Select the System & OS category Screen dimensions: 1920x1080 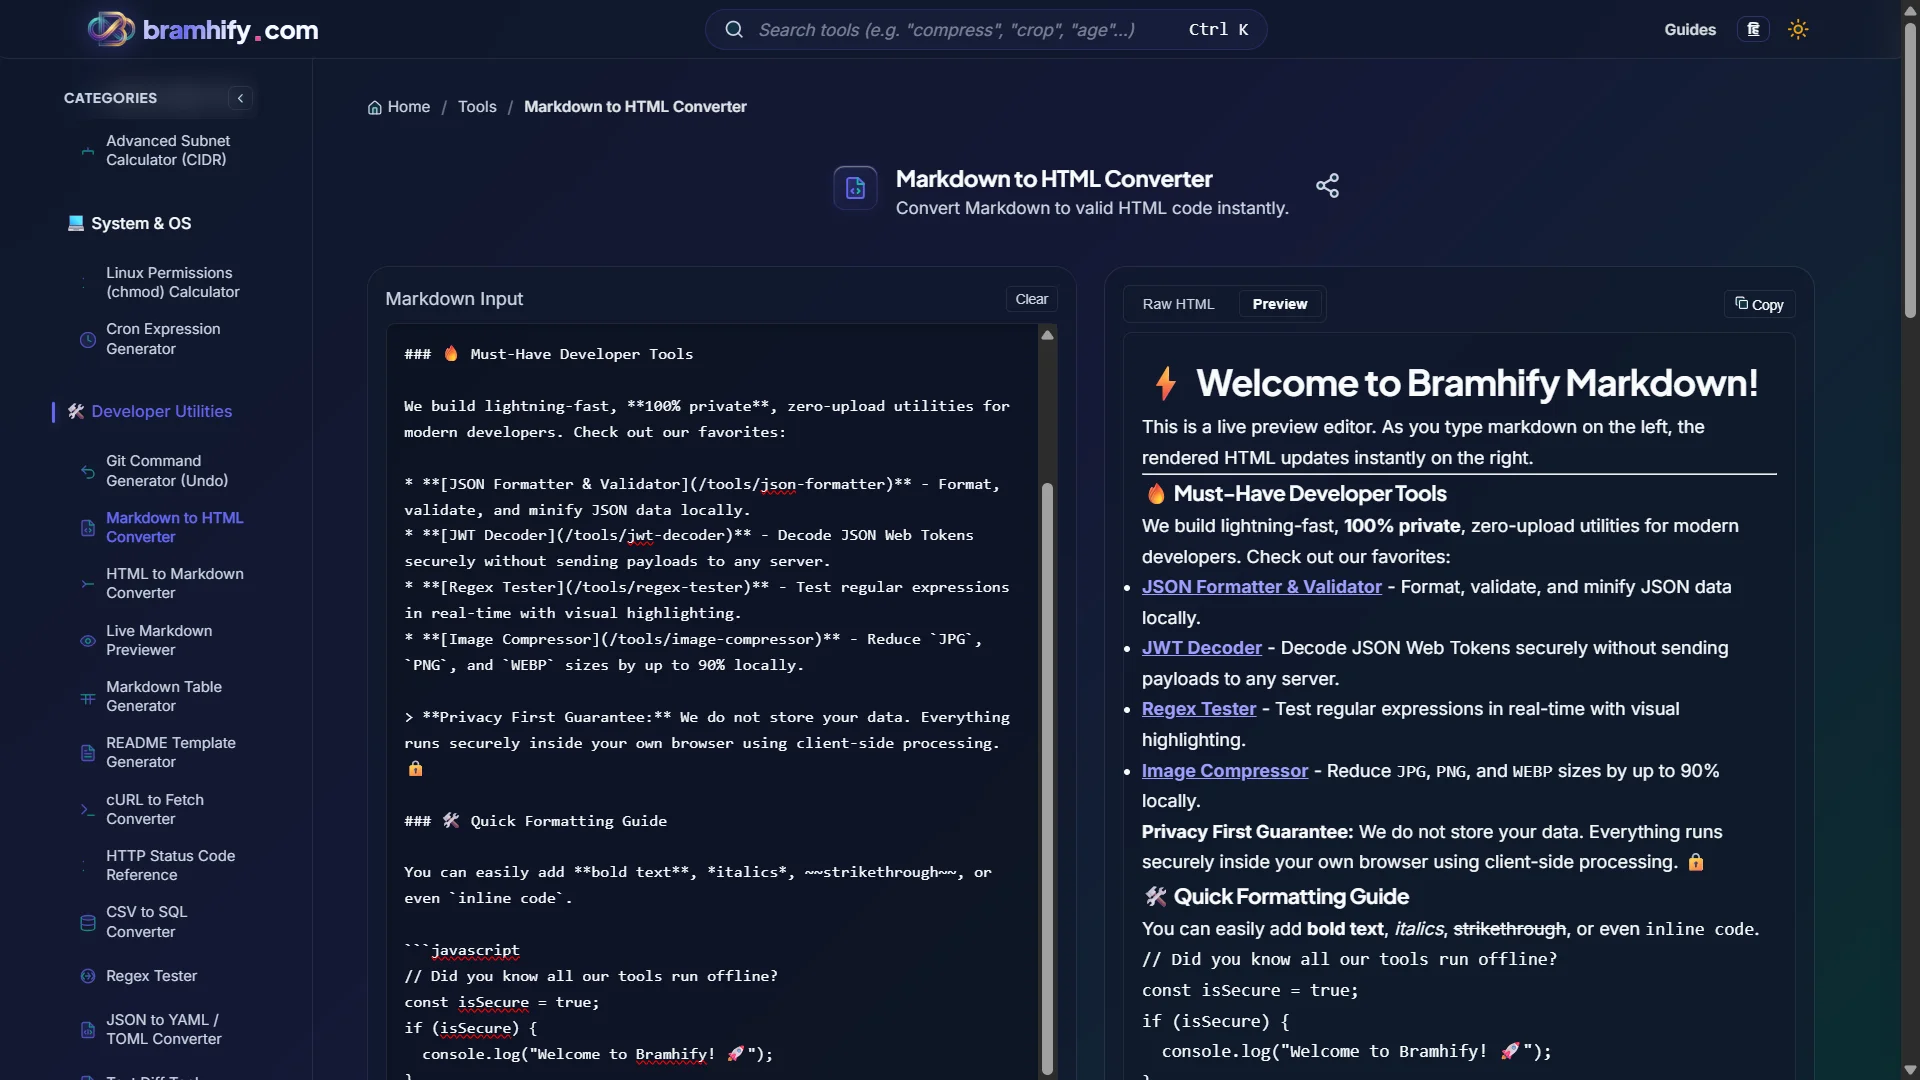pos(141,224)
